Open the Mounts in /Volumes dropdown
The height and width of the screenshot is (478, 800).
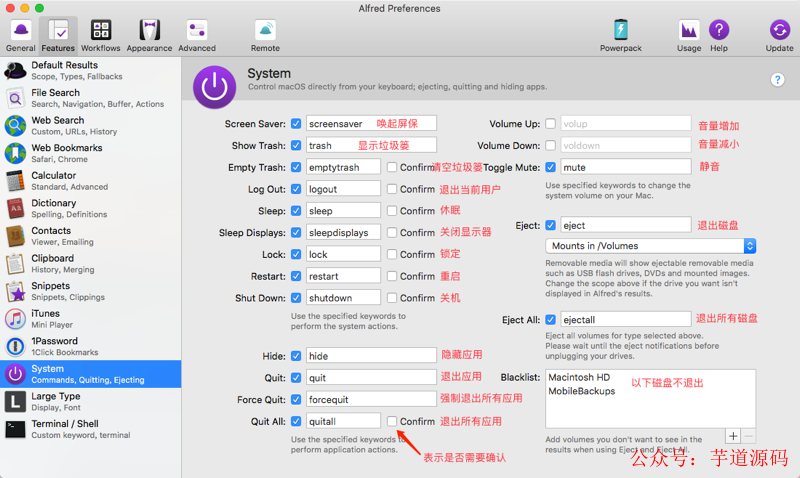point(651,246)
